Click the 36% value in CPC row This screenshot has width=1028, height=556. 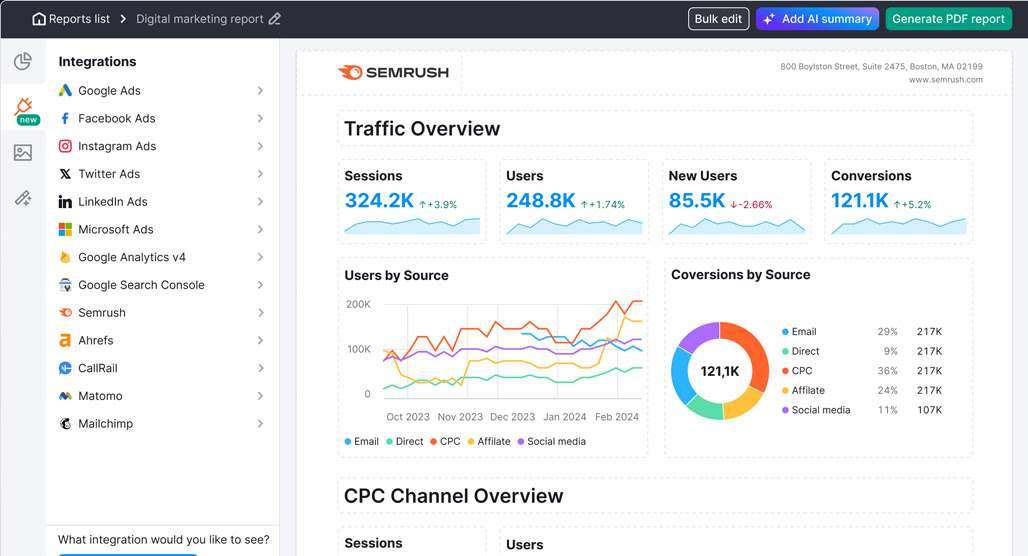888,371
